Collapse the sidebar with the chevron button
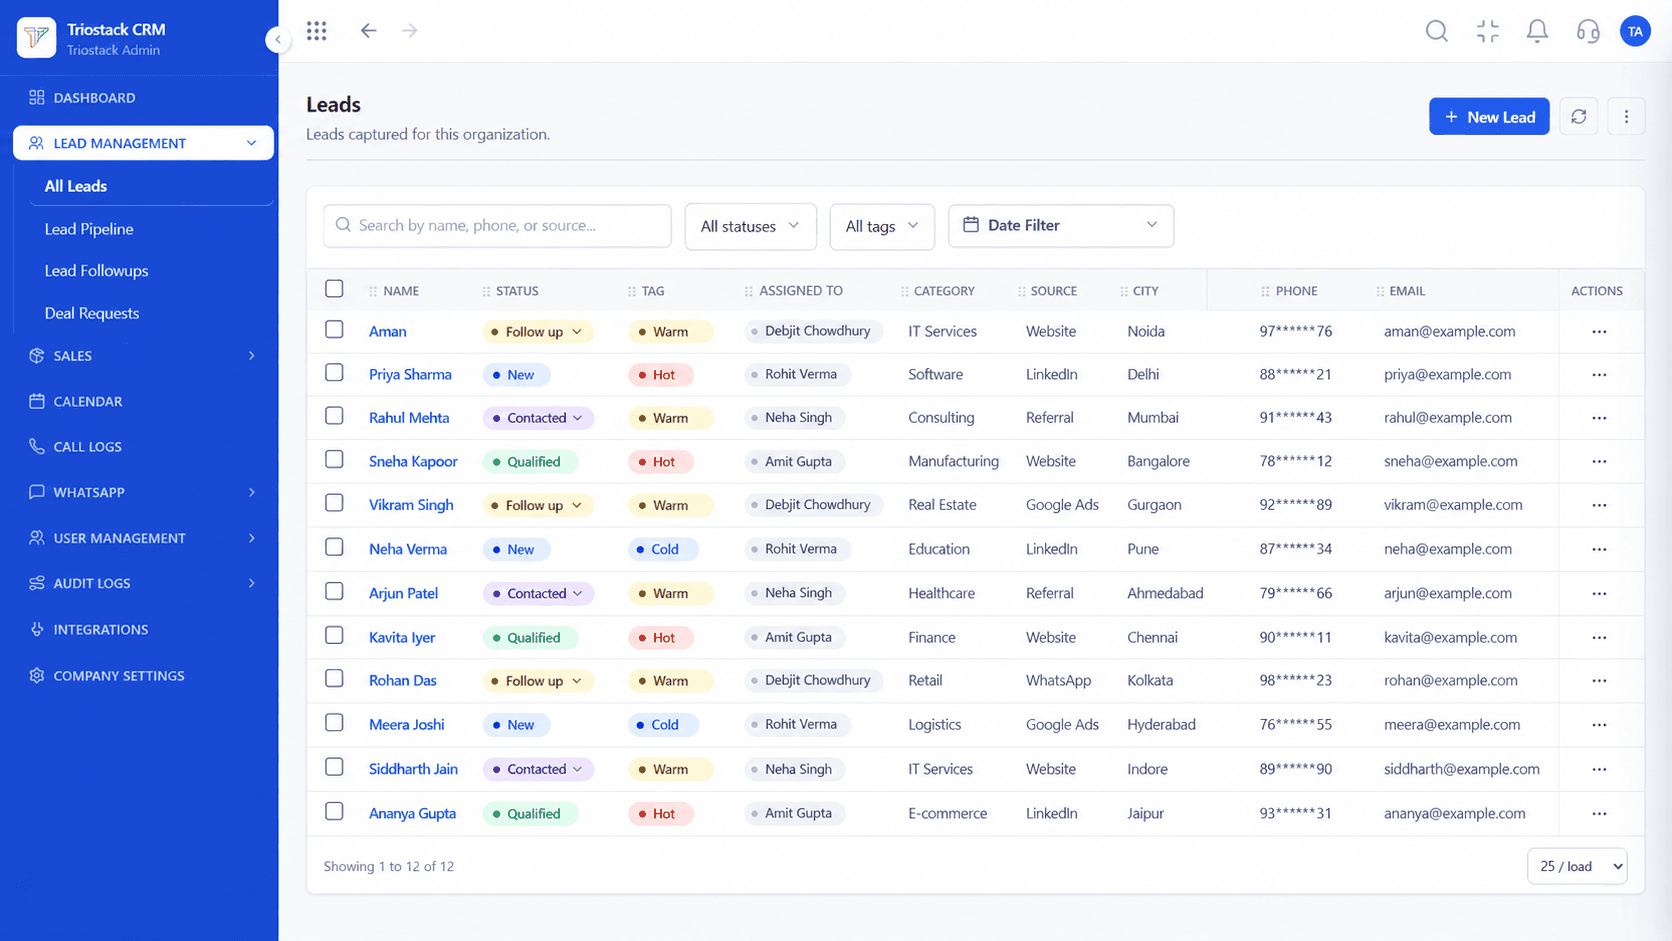This screenshot has height=941, width=1672. pyautogui.click(x=278, y=39)
